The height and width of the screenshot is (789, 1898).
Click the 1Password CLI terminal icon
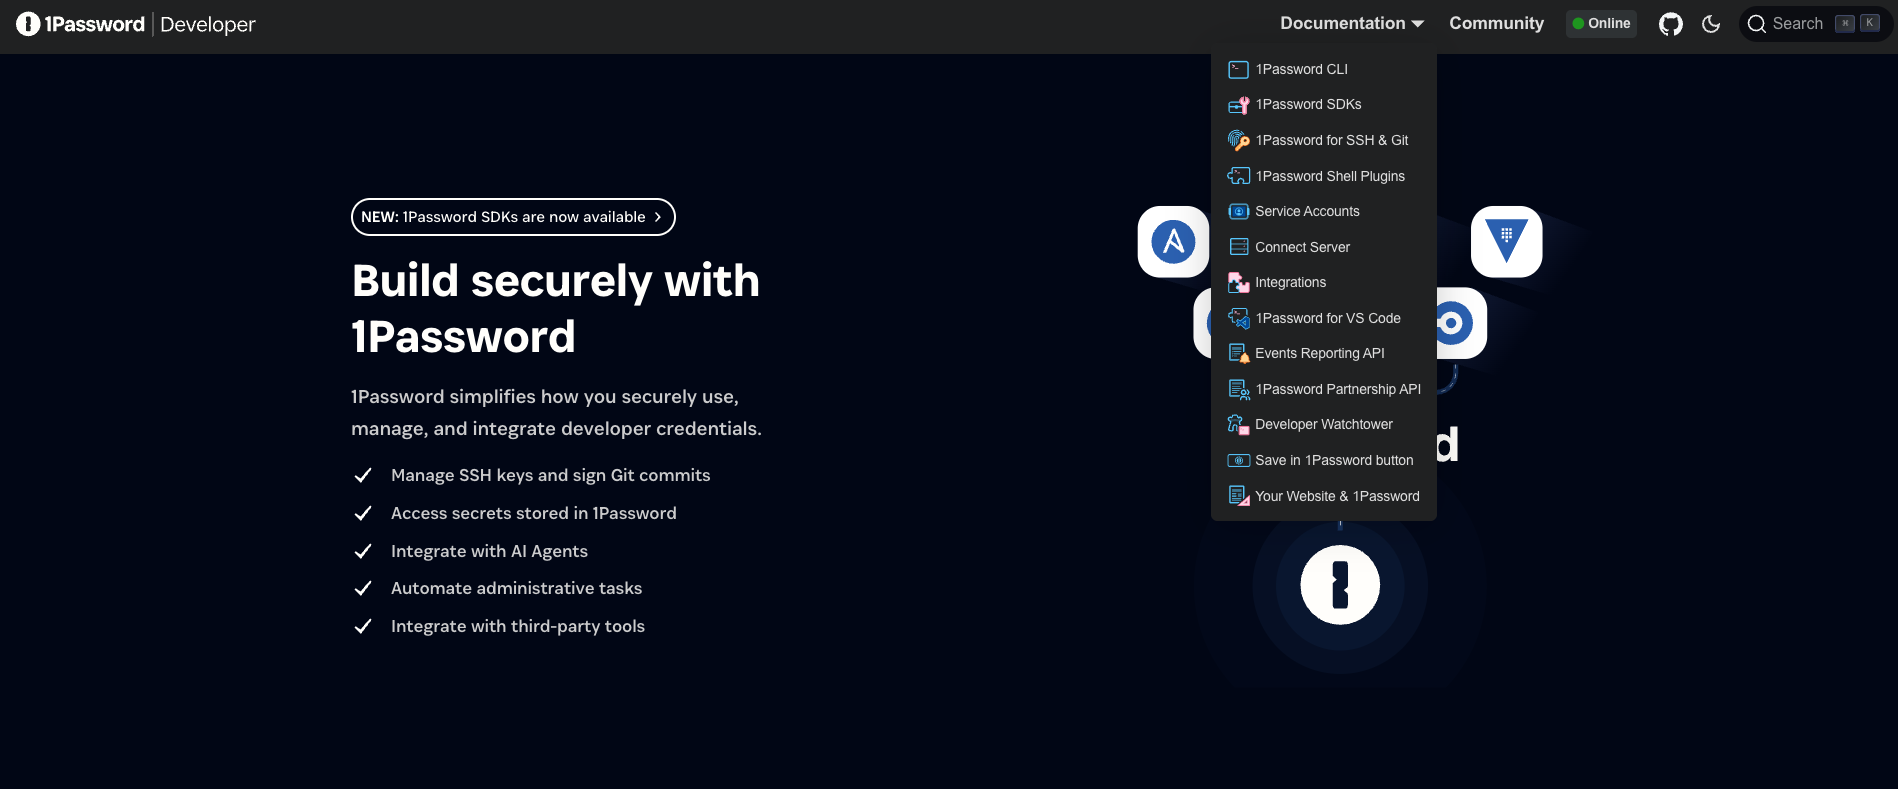tap(1238, 69)
